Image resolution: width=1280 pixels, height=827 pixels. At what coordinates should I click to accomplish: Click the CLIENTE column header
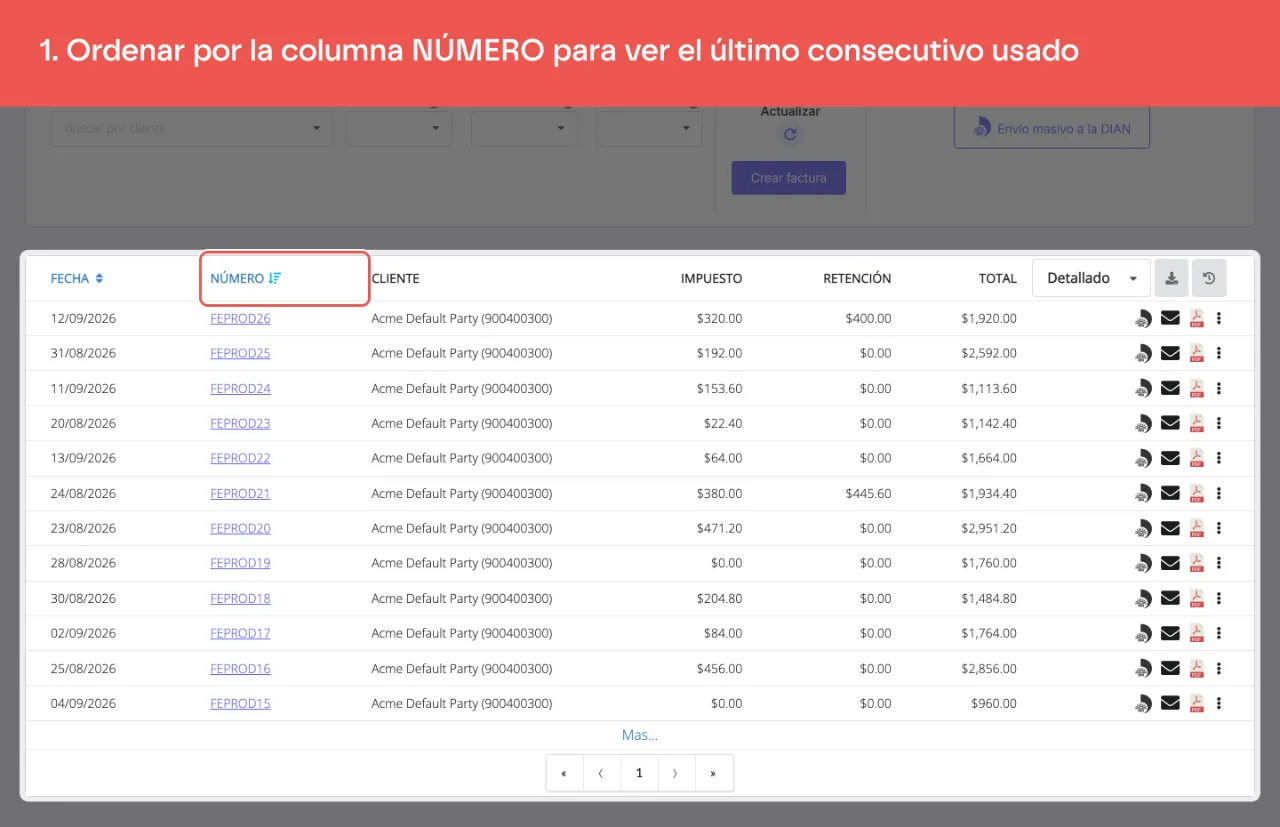tap(395, 278)
